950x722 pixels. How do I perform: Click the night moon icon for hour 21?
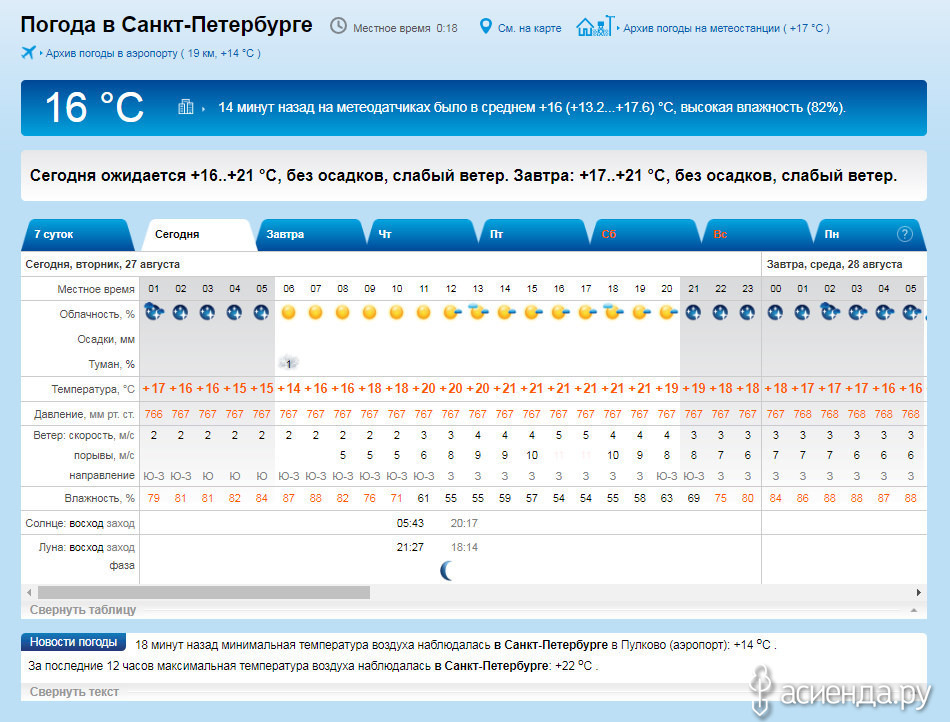pos(693,313)
